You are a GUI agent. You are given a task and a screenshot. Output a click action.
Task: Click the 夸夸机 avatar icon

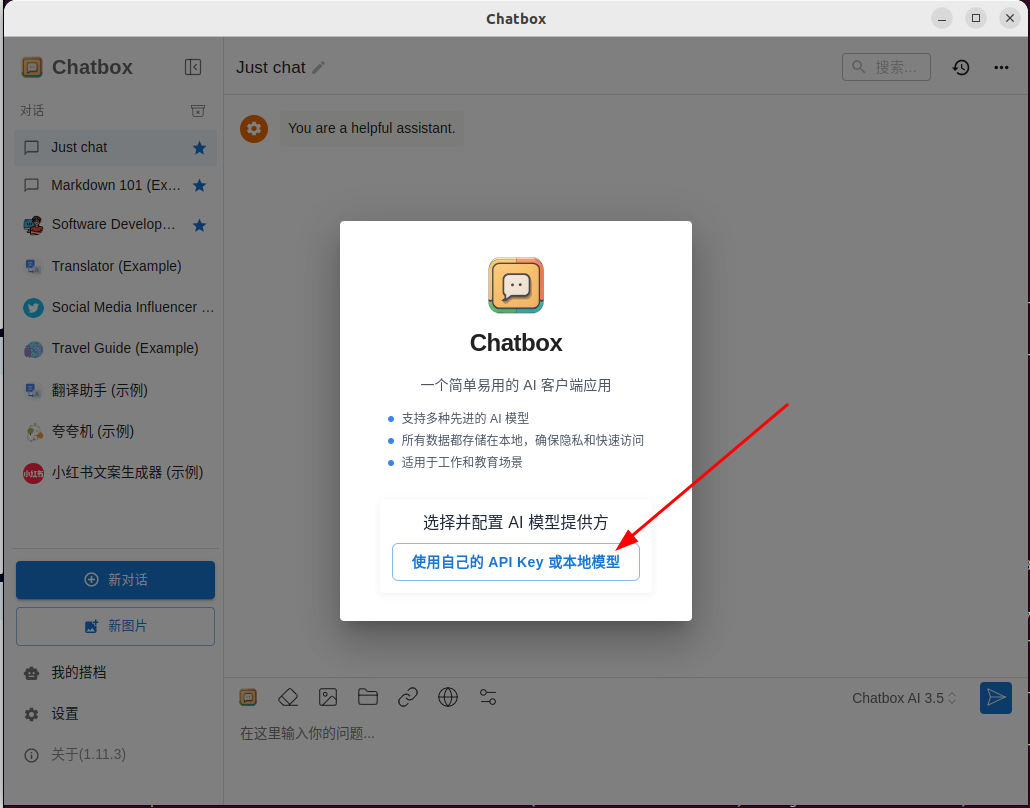(34, 432)
